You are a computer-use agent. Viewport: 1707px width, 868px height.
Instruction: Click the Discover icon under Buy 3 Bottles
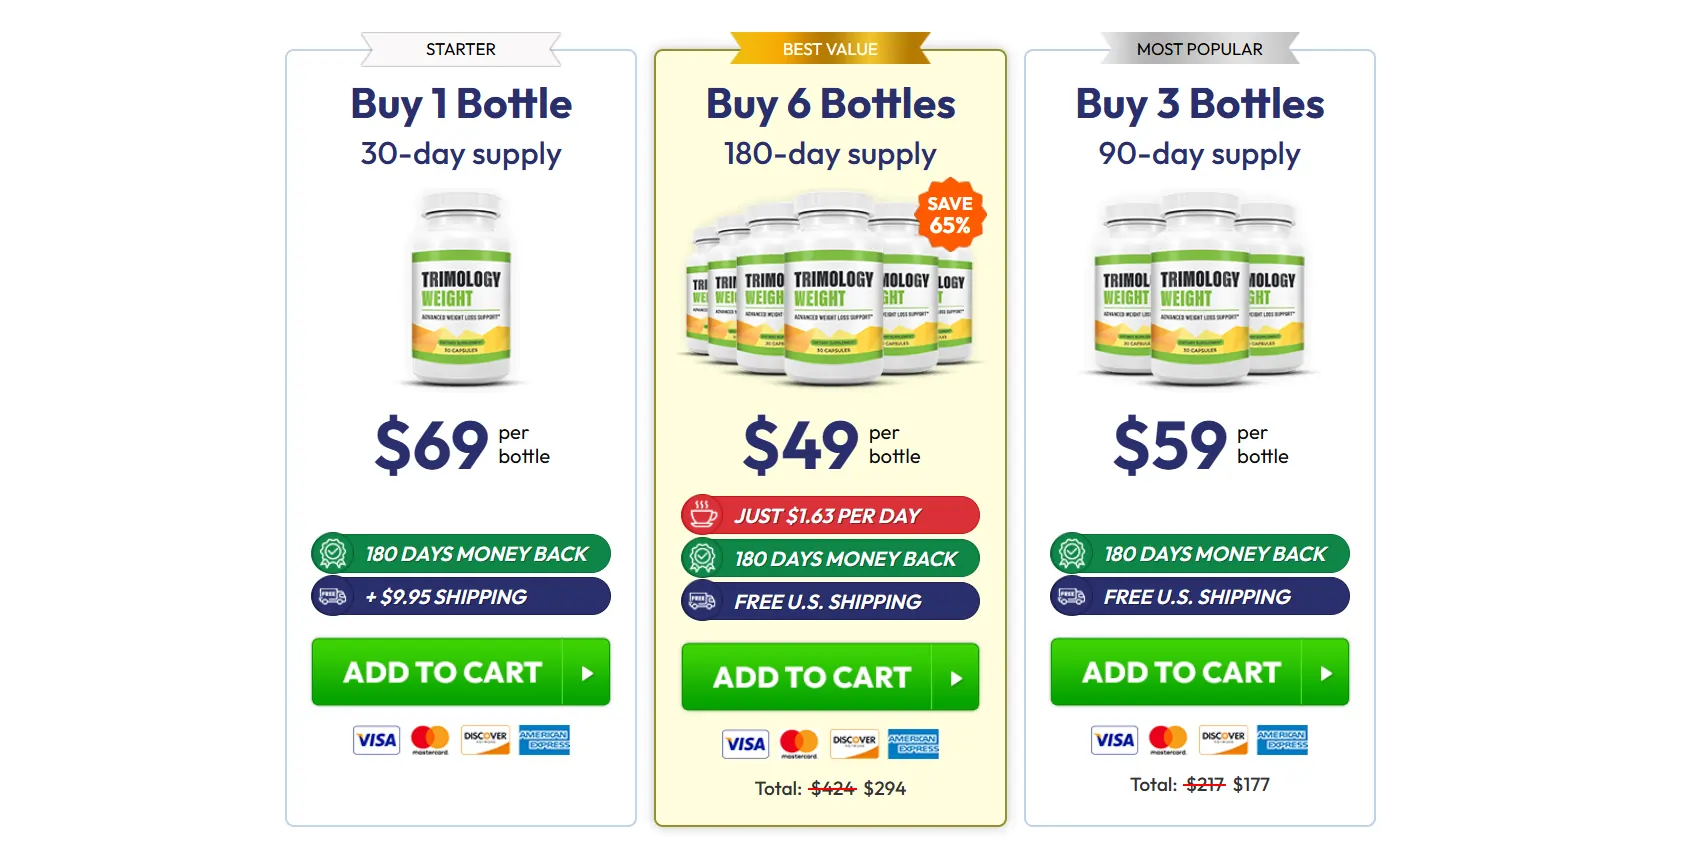click(x=1222, y=739)
